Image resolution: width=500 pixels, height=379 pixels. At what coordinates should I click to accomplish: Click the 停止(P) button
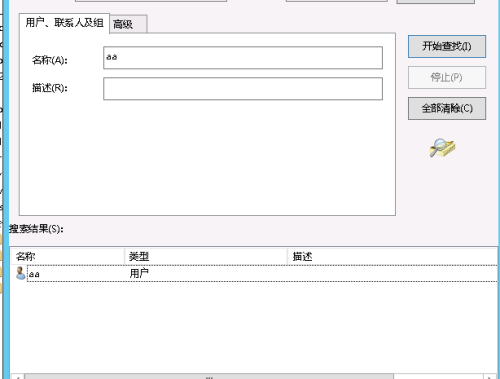447,77
